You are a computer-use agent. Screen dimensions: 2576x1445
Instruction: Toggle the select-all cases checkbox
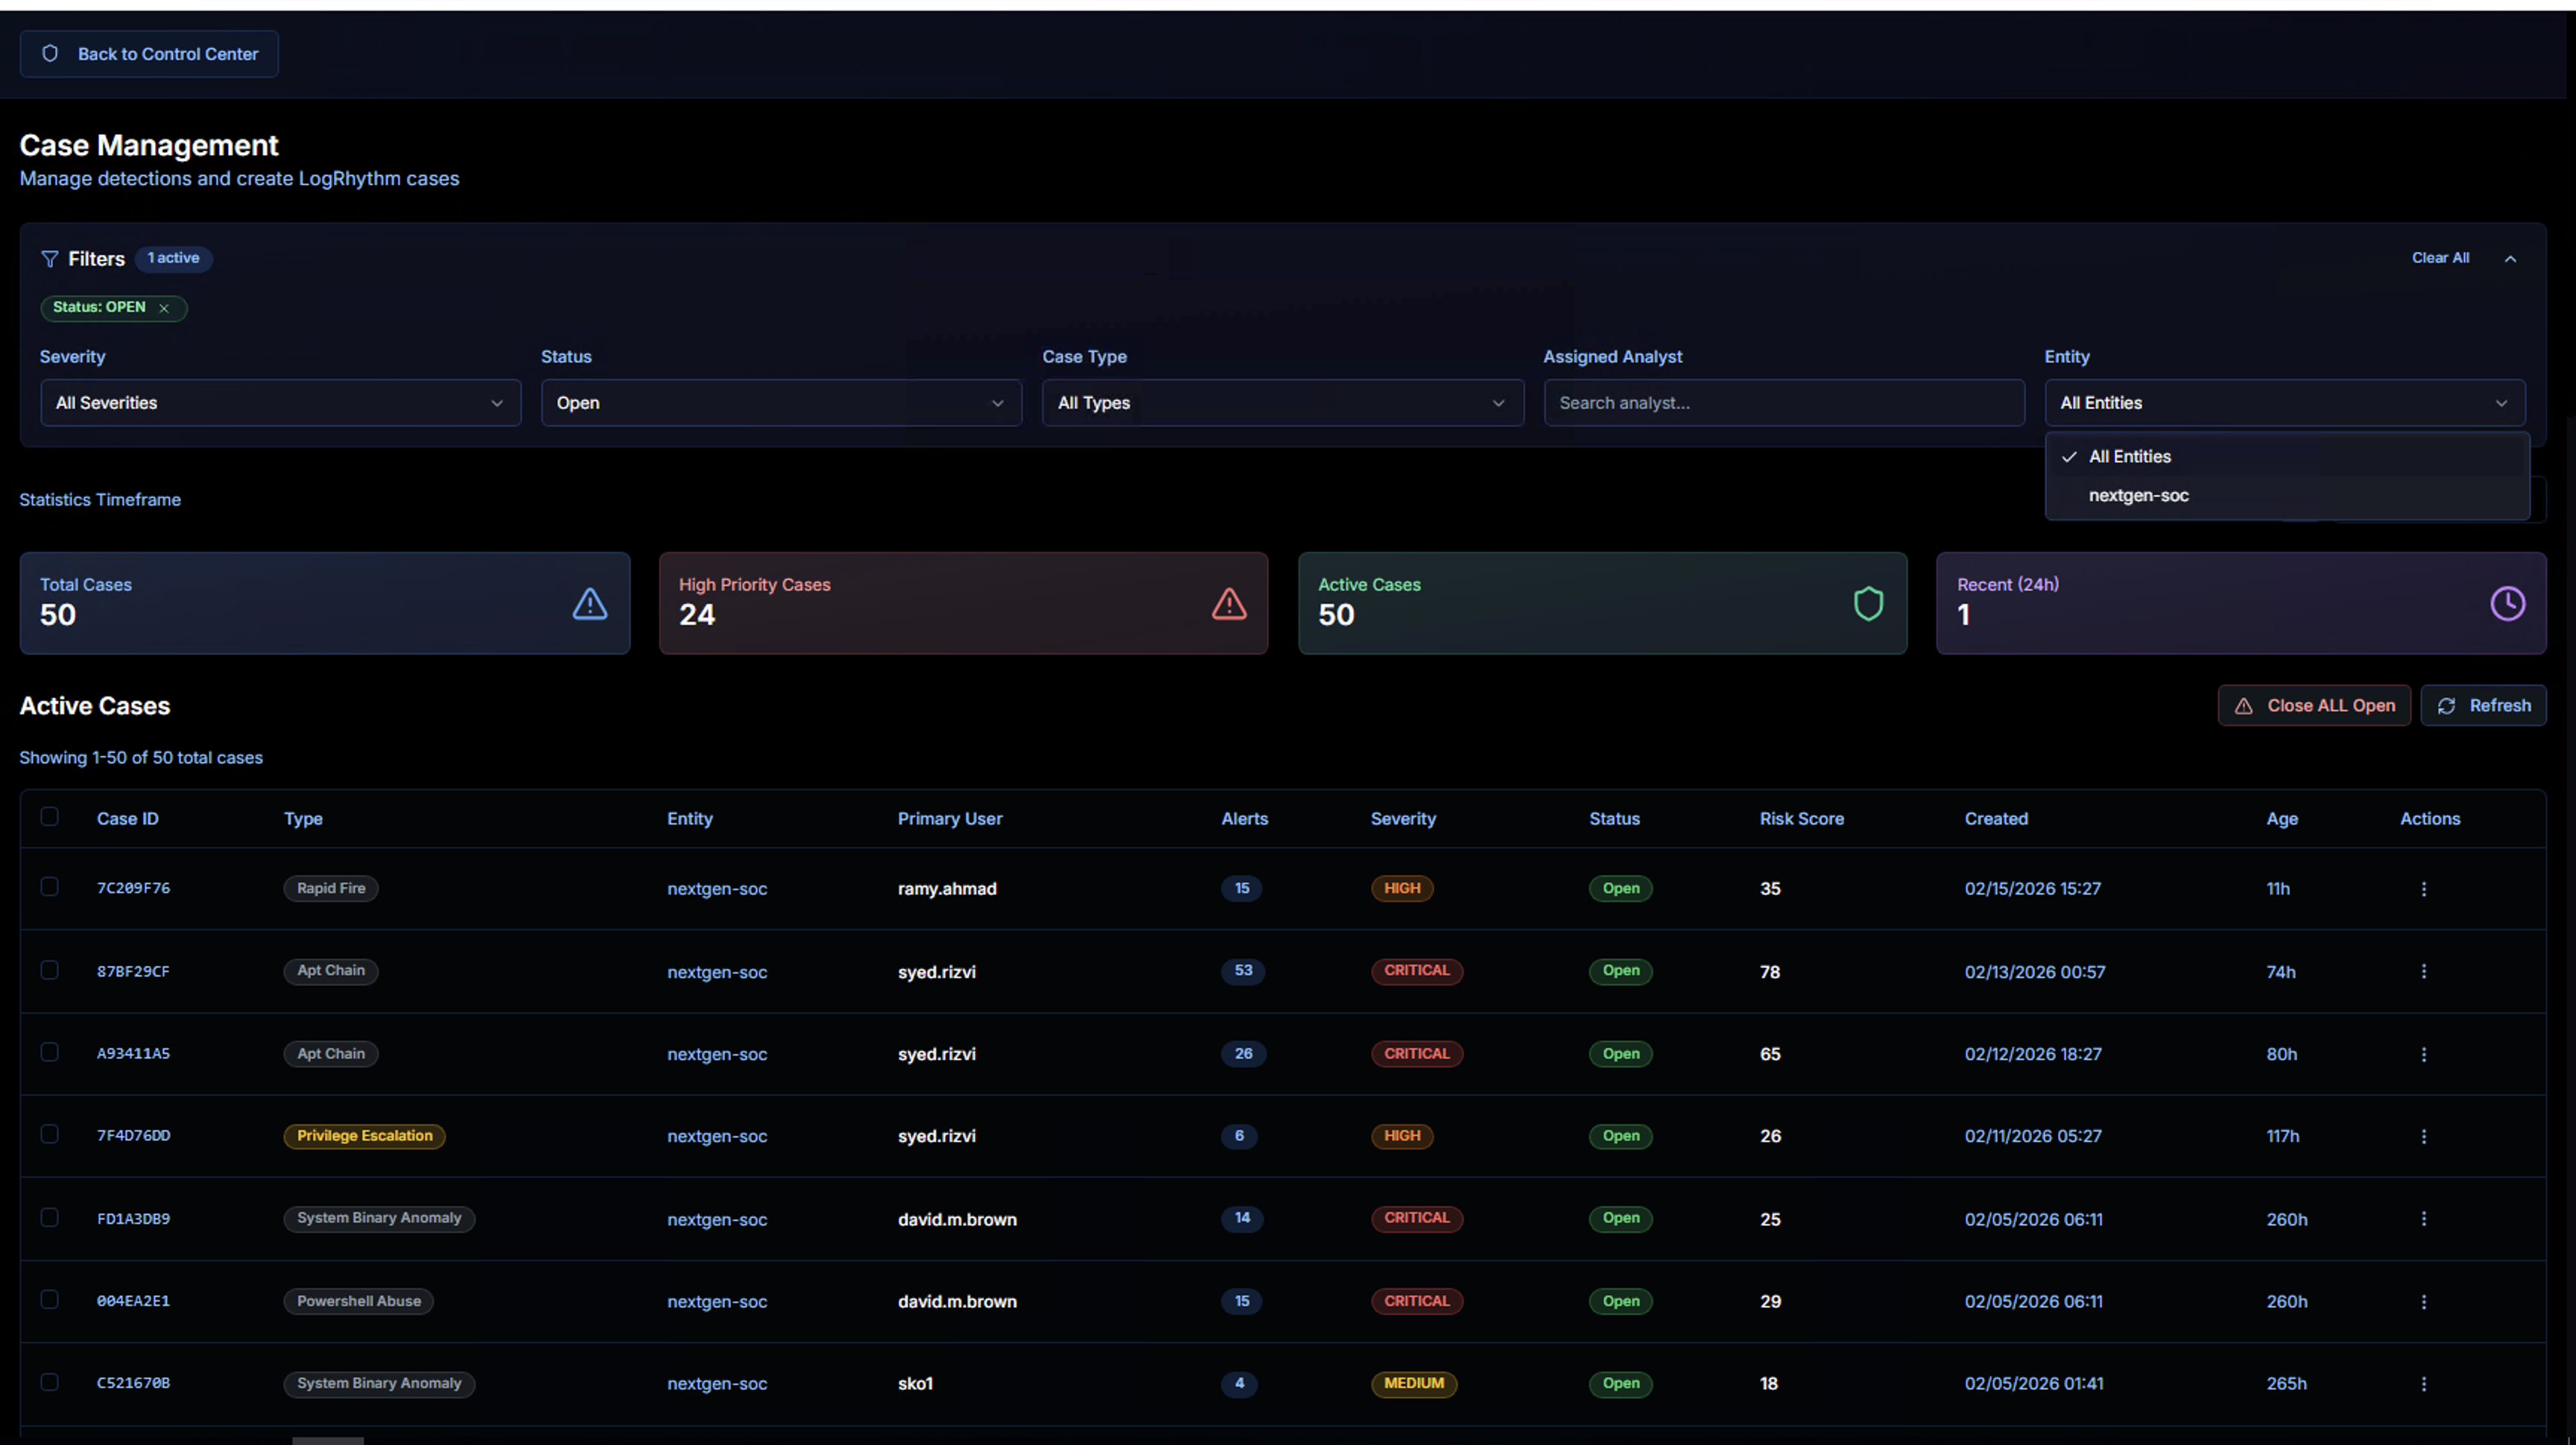(49, 817)
